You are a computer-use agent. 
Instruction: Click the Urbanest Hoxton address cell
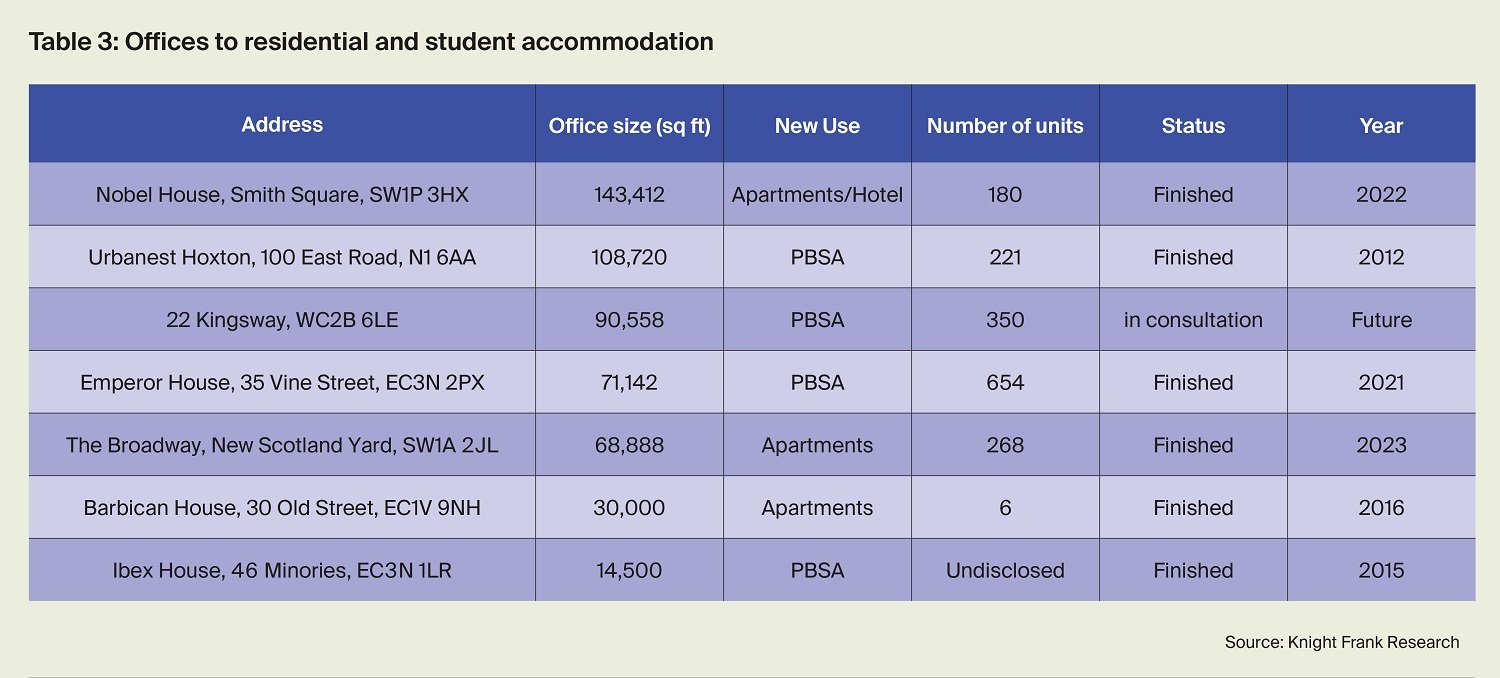point(282,258)
